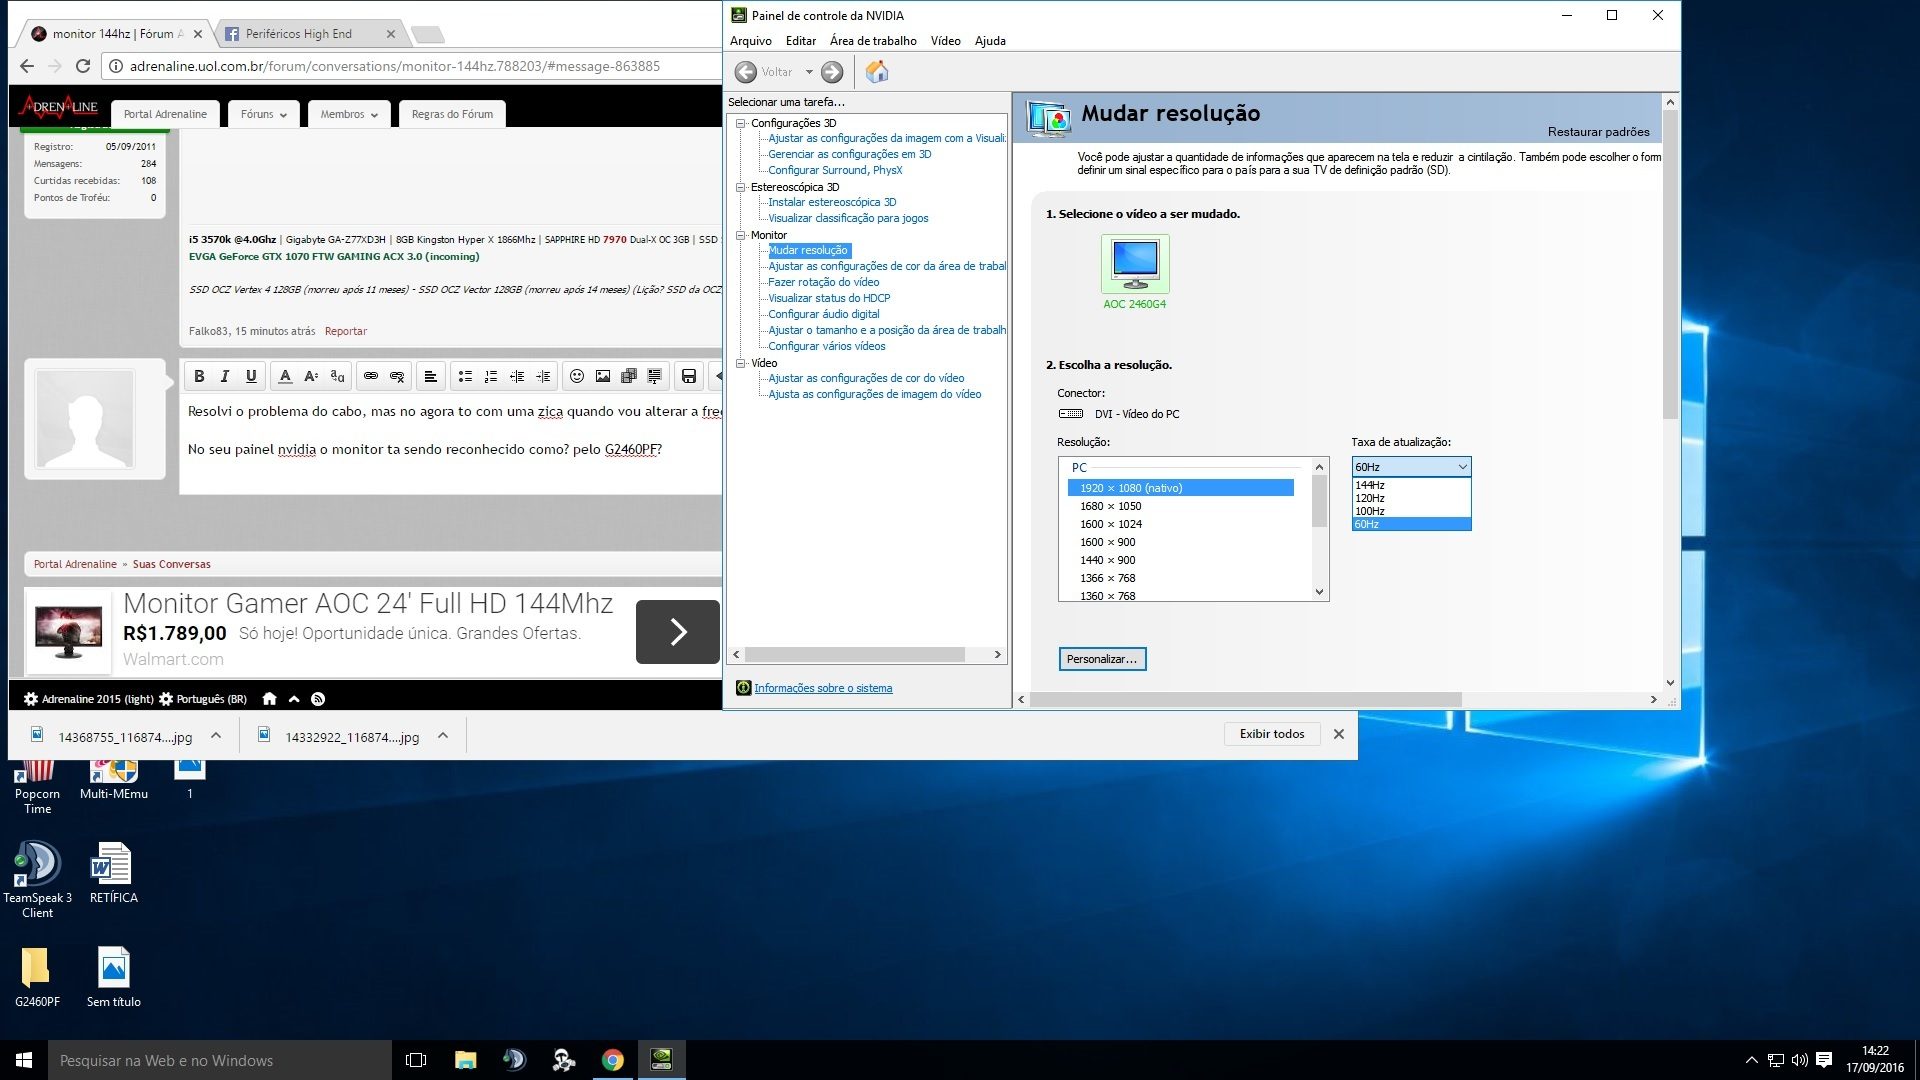Select 100Hz refresh rate option
Screen dimensions: 1920x1080
(1411, 511)
